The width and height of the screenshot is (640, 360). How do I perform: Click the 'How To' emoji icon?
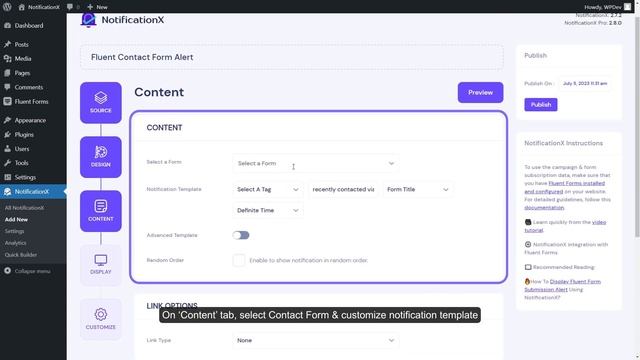[527, 281]
